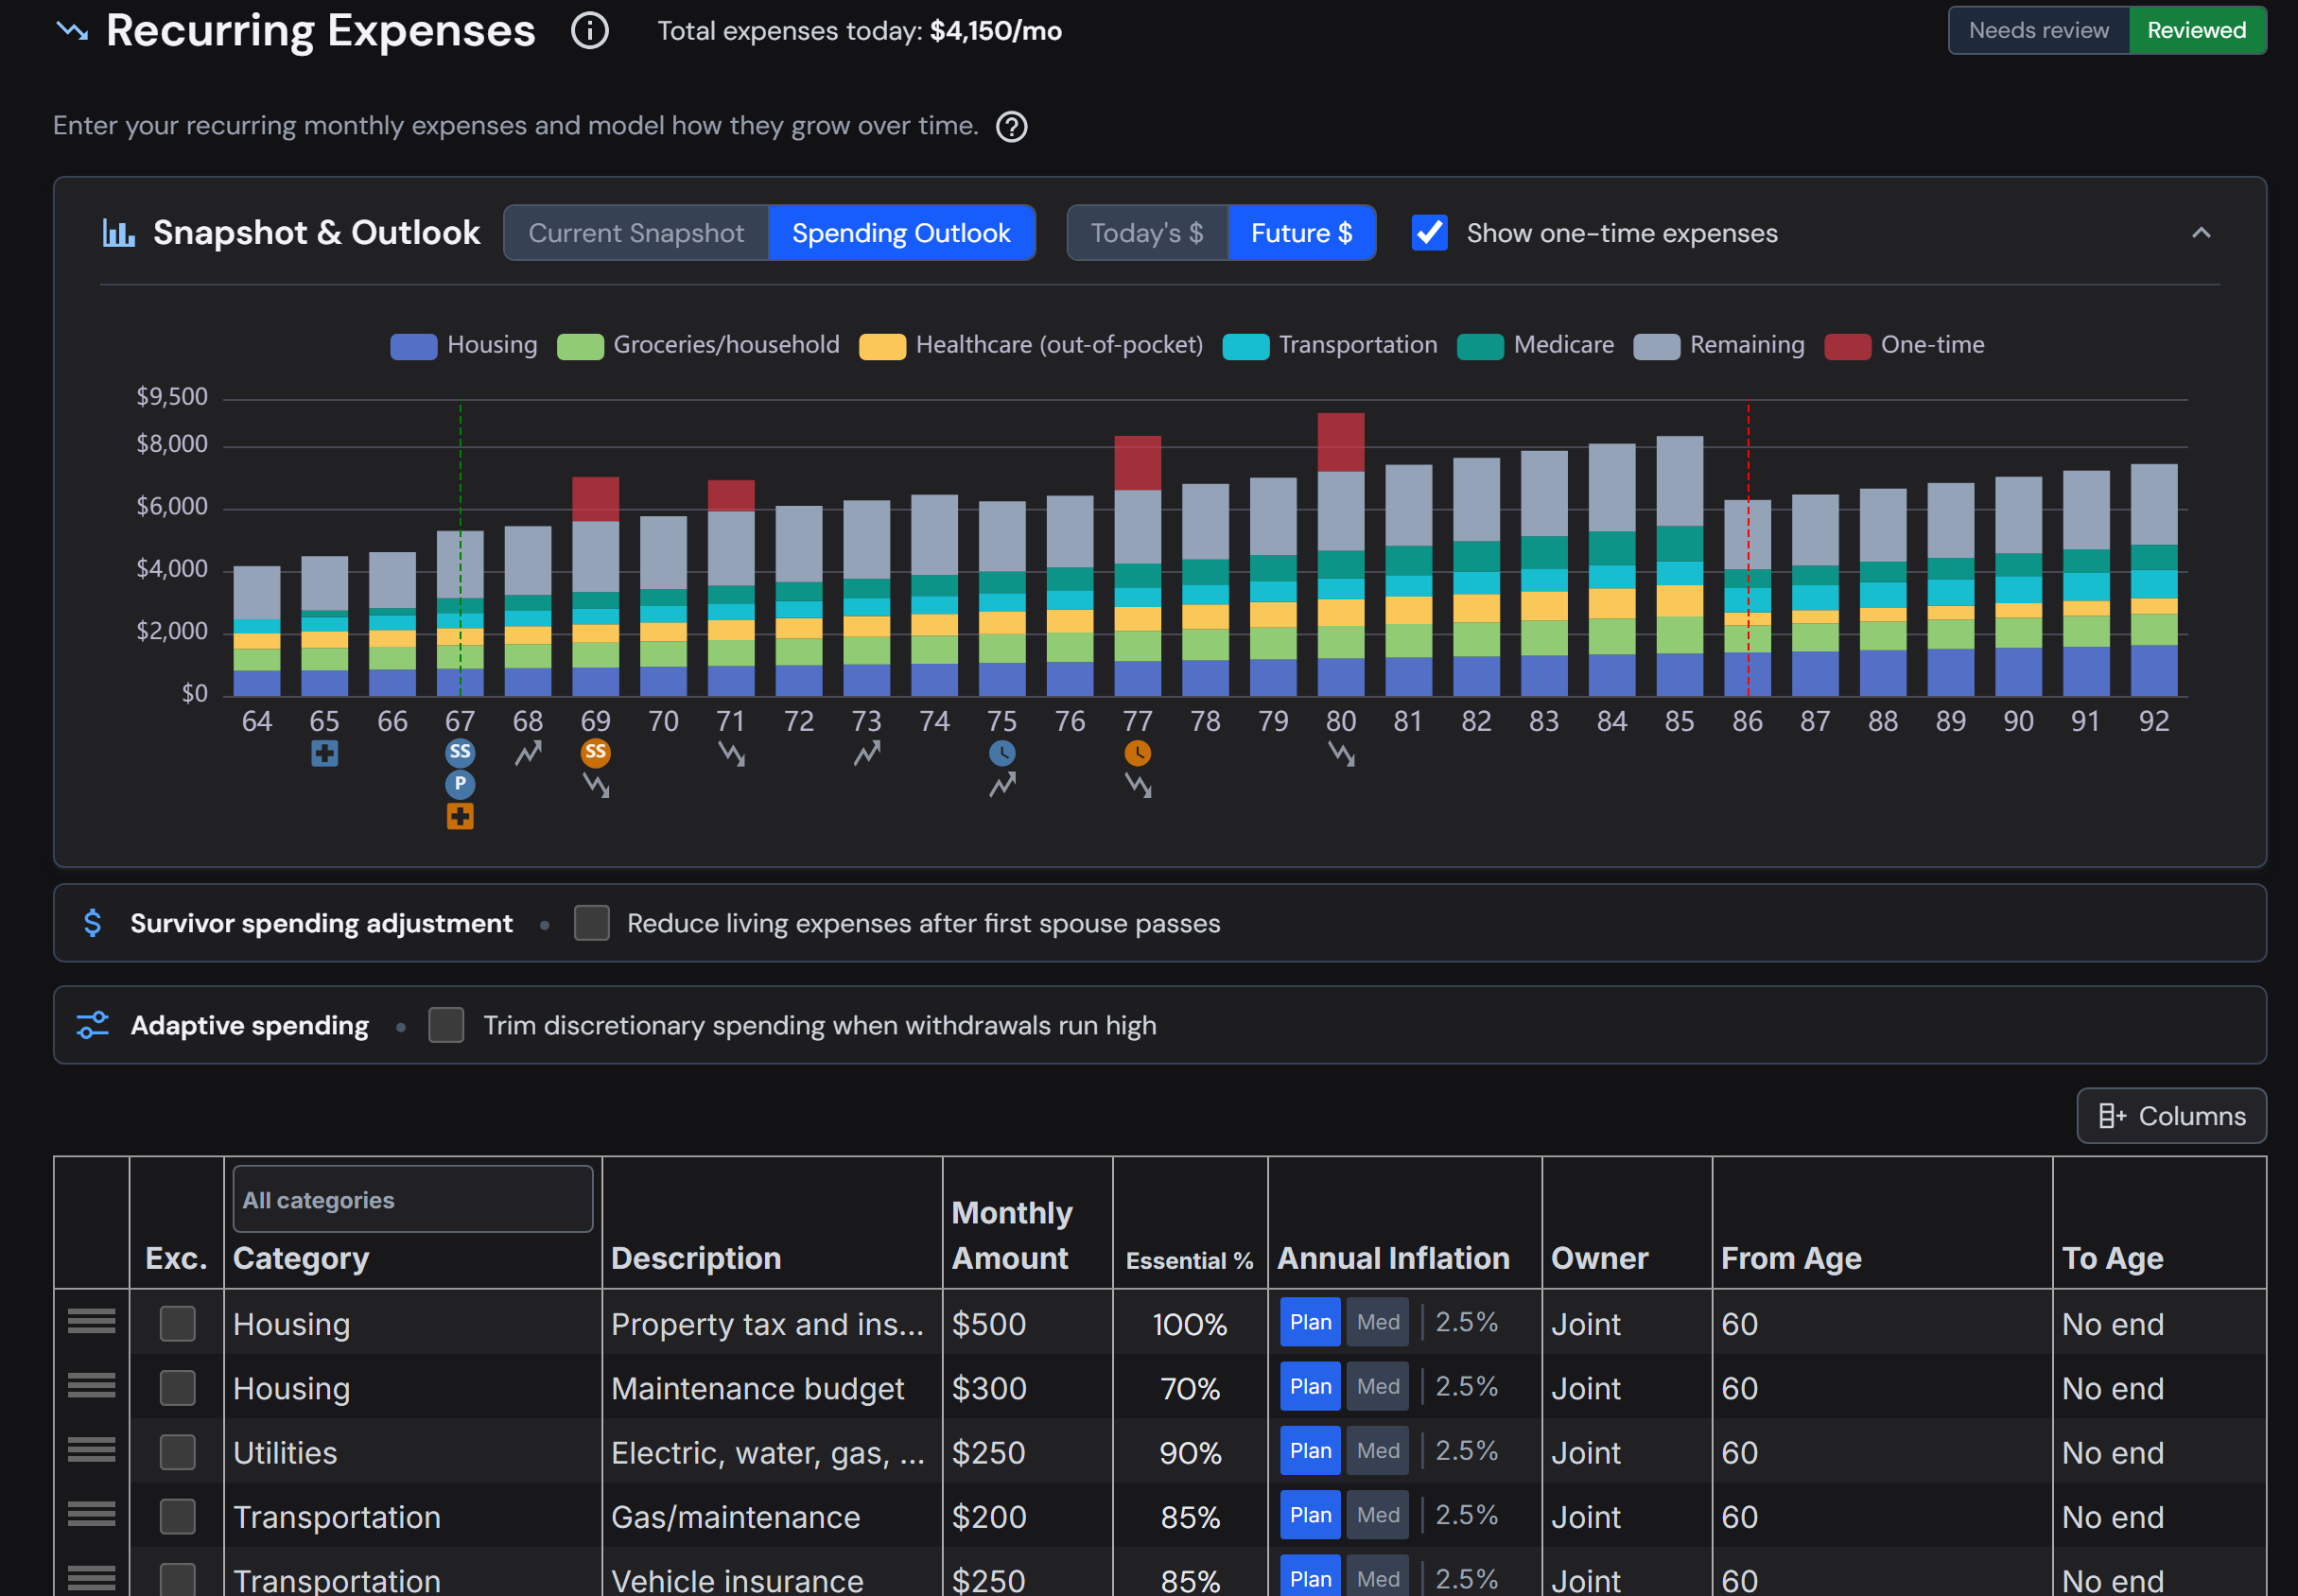The image size is (2298, 1596).
Task: Click the Medicare plus icon under age 65
Action: tap(324, 753)
